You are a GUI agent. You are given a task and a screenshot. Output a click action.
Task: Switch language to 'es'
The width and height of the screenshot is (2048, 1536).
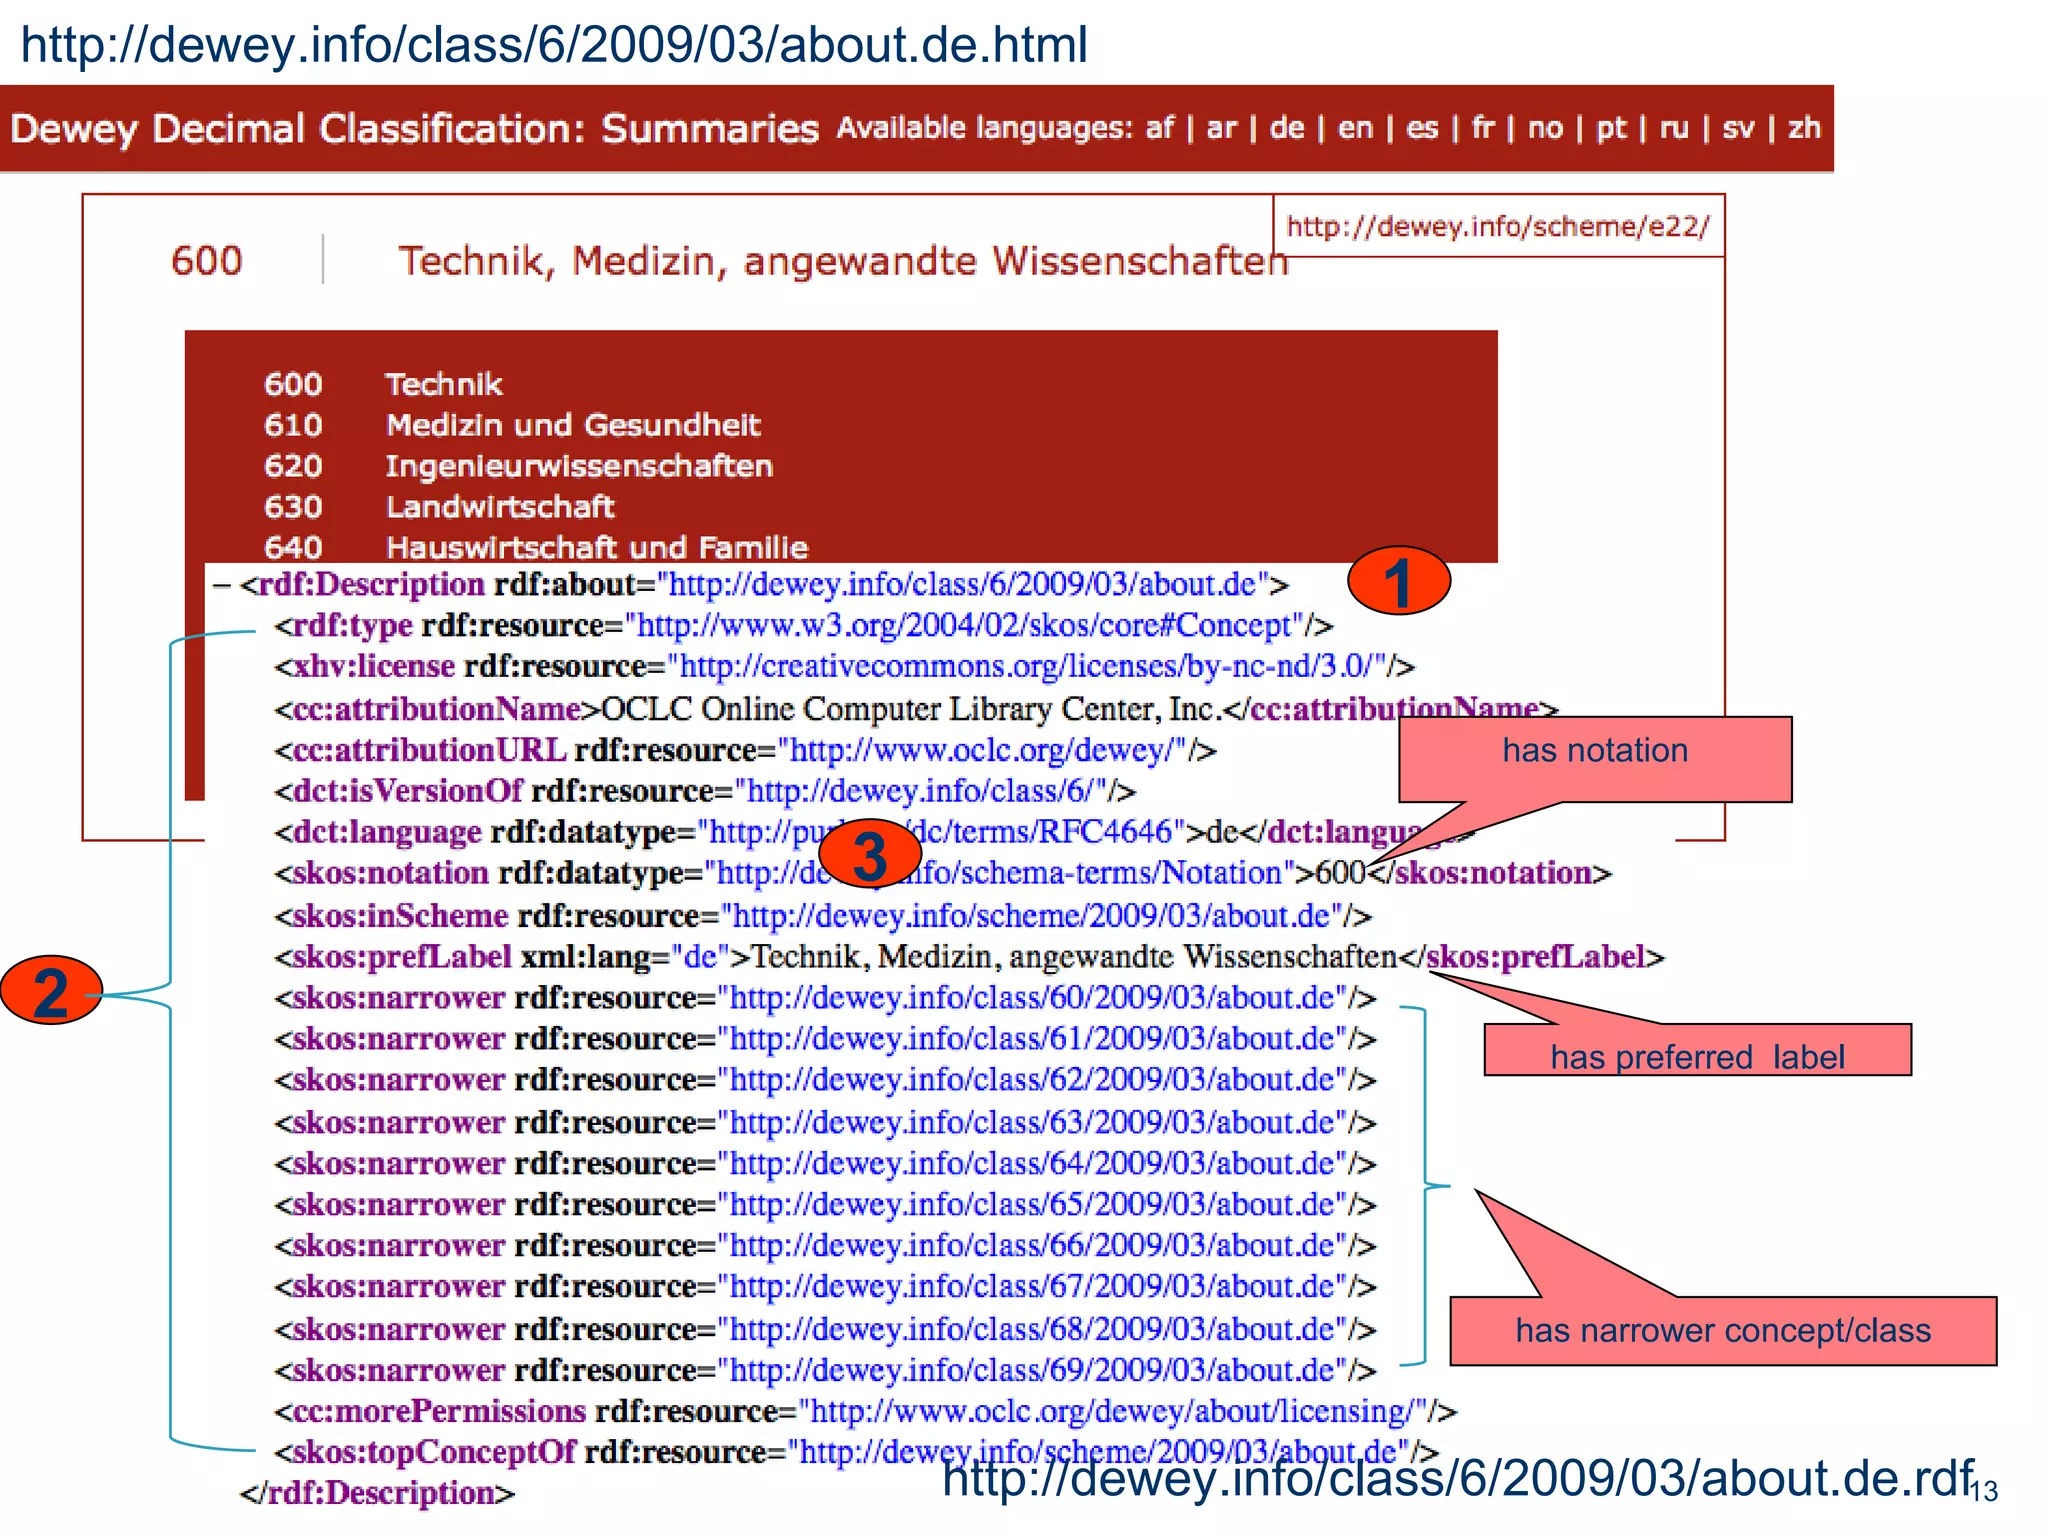coord(1422,129)
